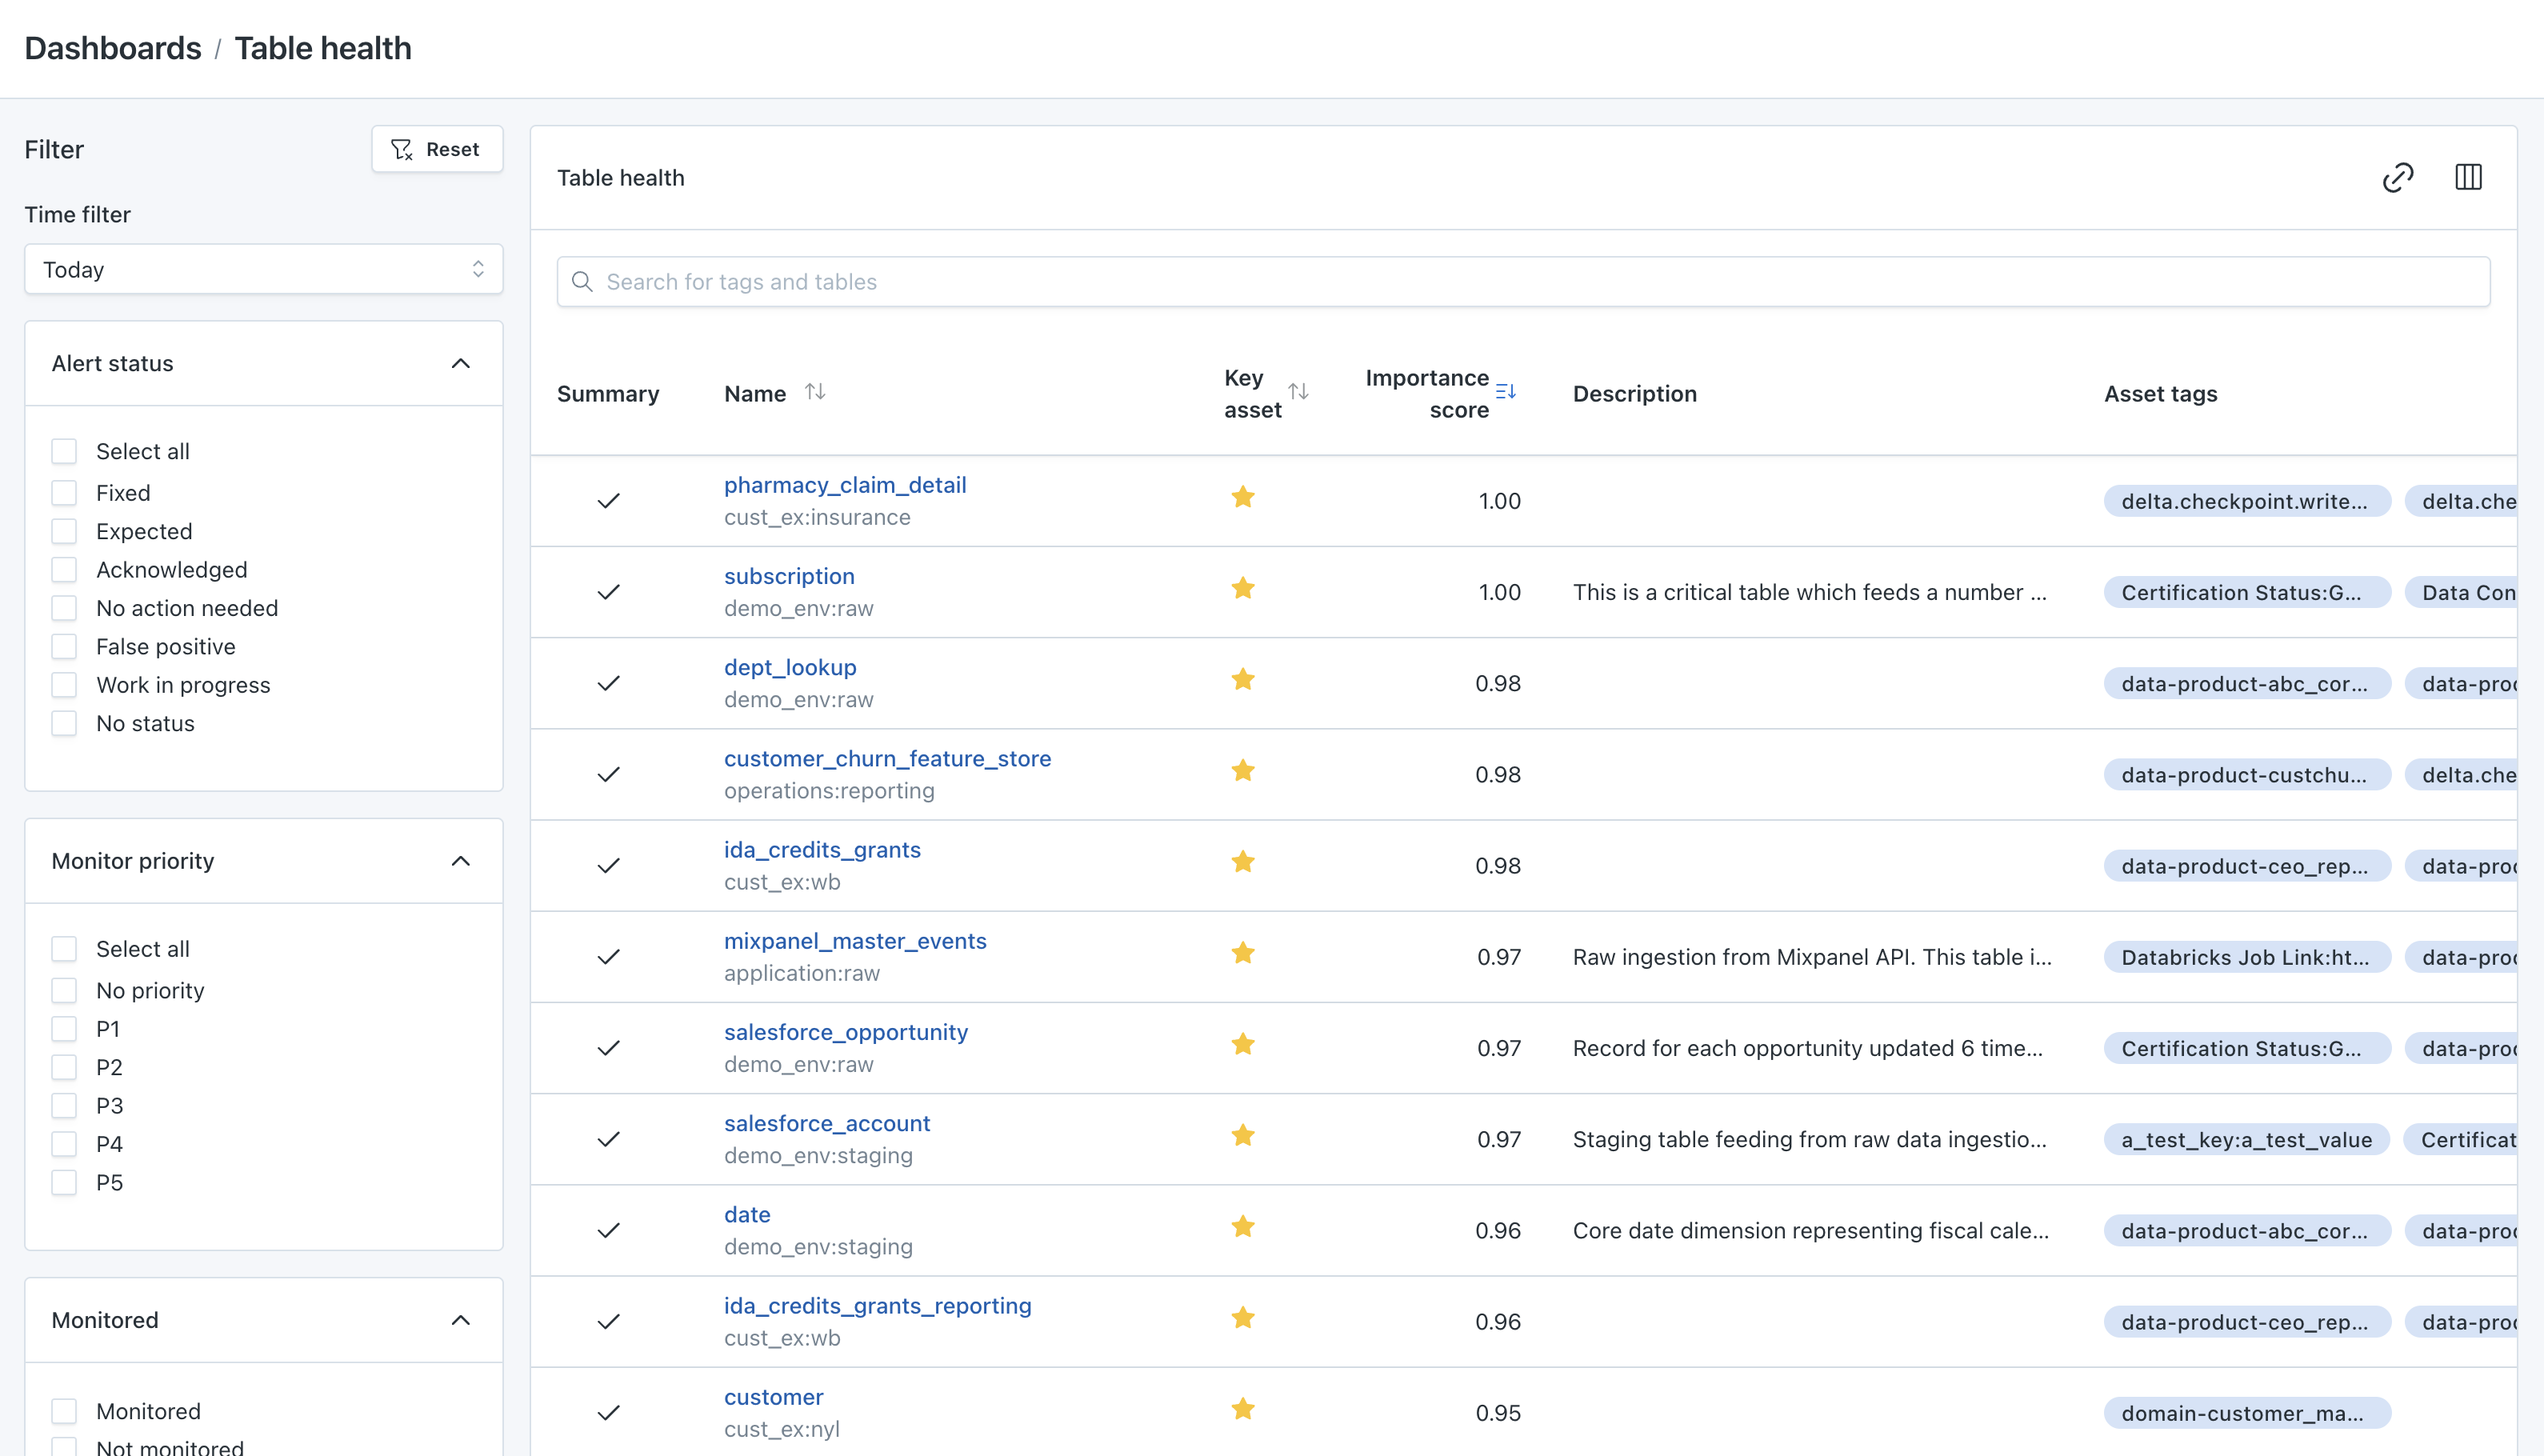Image resolution: width=2544 pixels, height=1456 pixels.
Task: Click the copy link icon
Action: coord(2397,178)
